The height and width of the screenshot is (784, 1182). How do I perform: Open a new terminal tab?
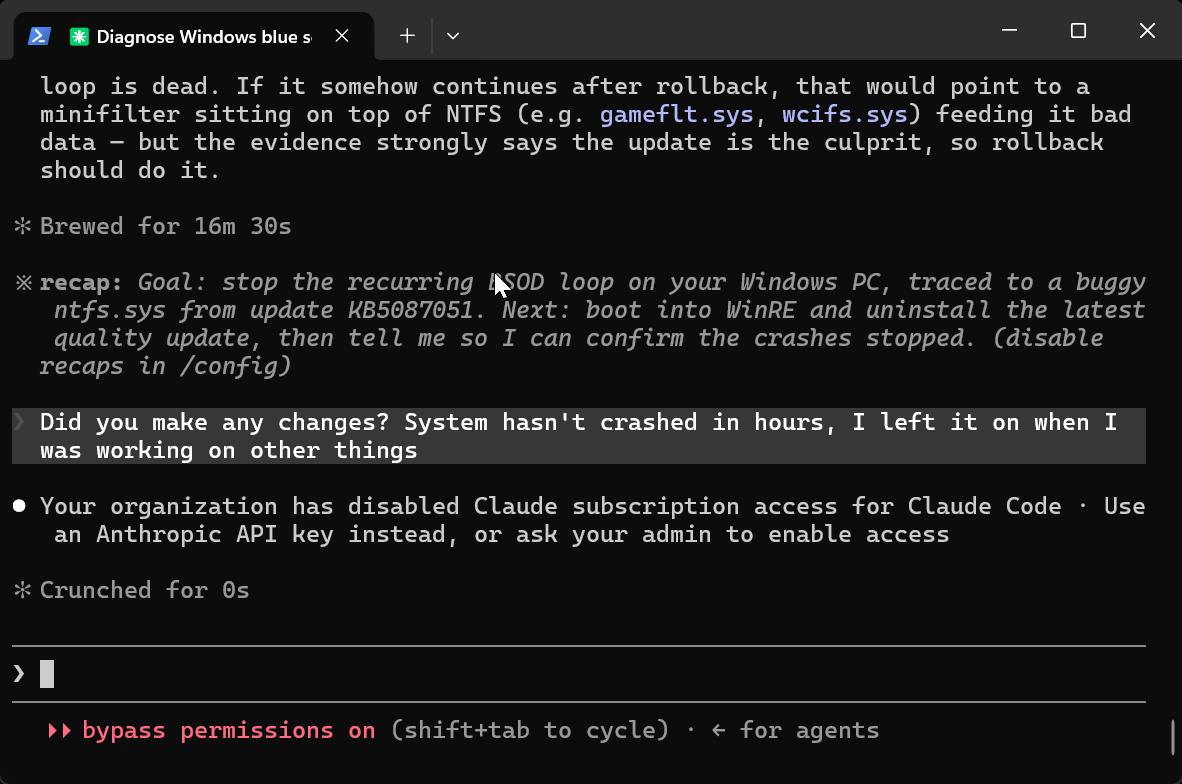(407, 35)
